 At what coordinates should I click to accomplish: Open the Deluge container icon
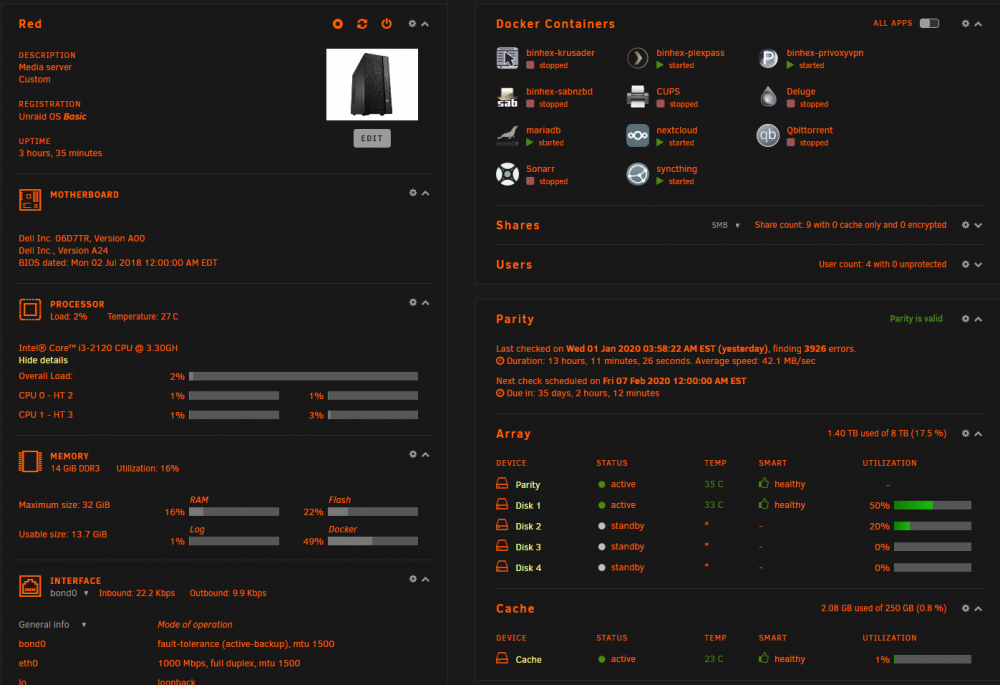tap(768, 97)
